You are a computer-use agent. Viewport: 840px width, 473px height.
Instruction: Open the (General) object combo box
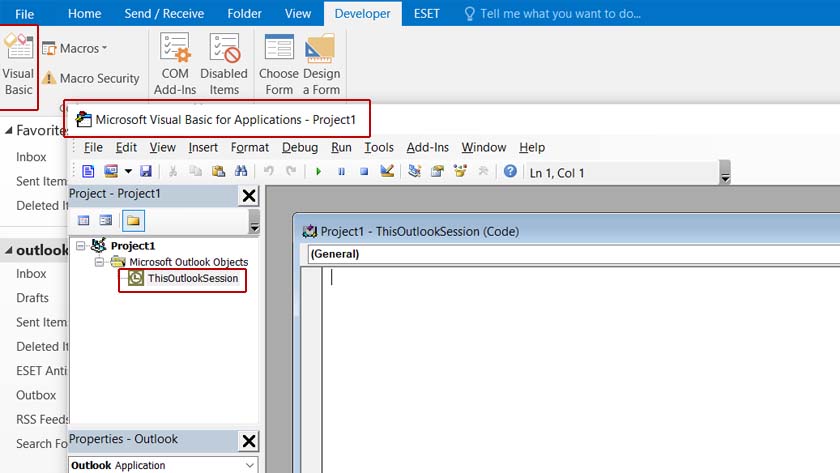pyautogui.click(x=574, y=254)
